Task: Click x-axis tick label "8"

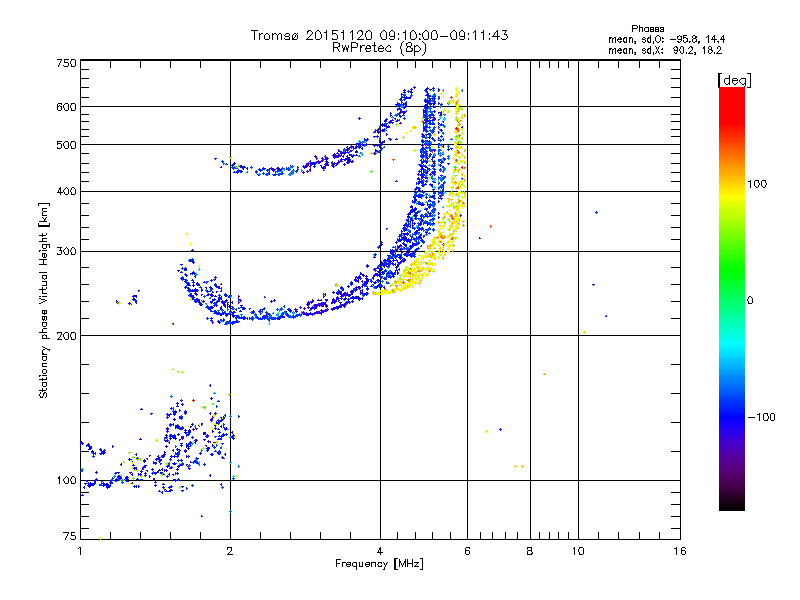Action: click(x=530, y=551)
